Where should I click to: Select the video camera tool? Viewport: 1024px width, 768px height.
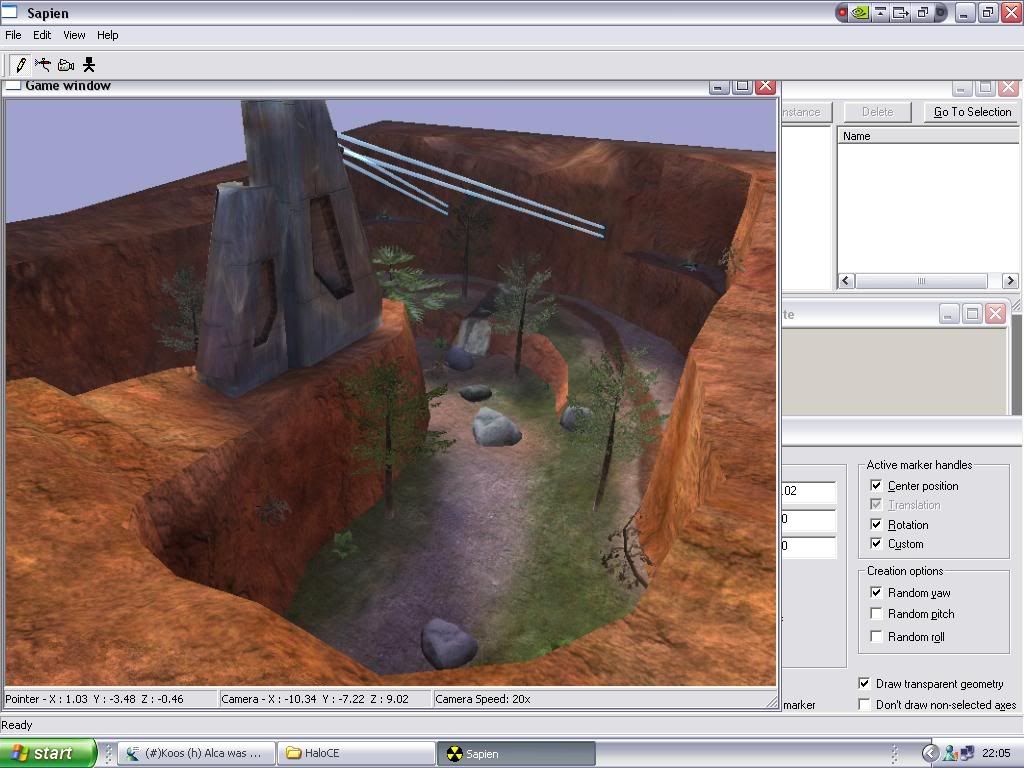tap(66, 65)
